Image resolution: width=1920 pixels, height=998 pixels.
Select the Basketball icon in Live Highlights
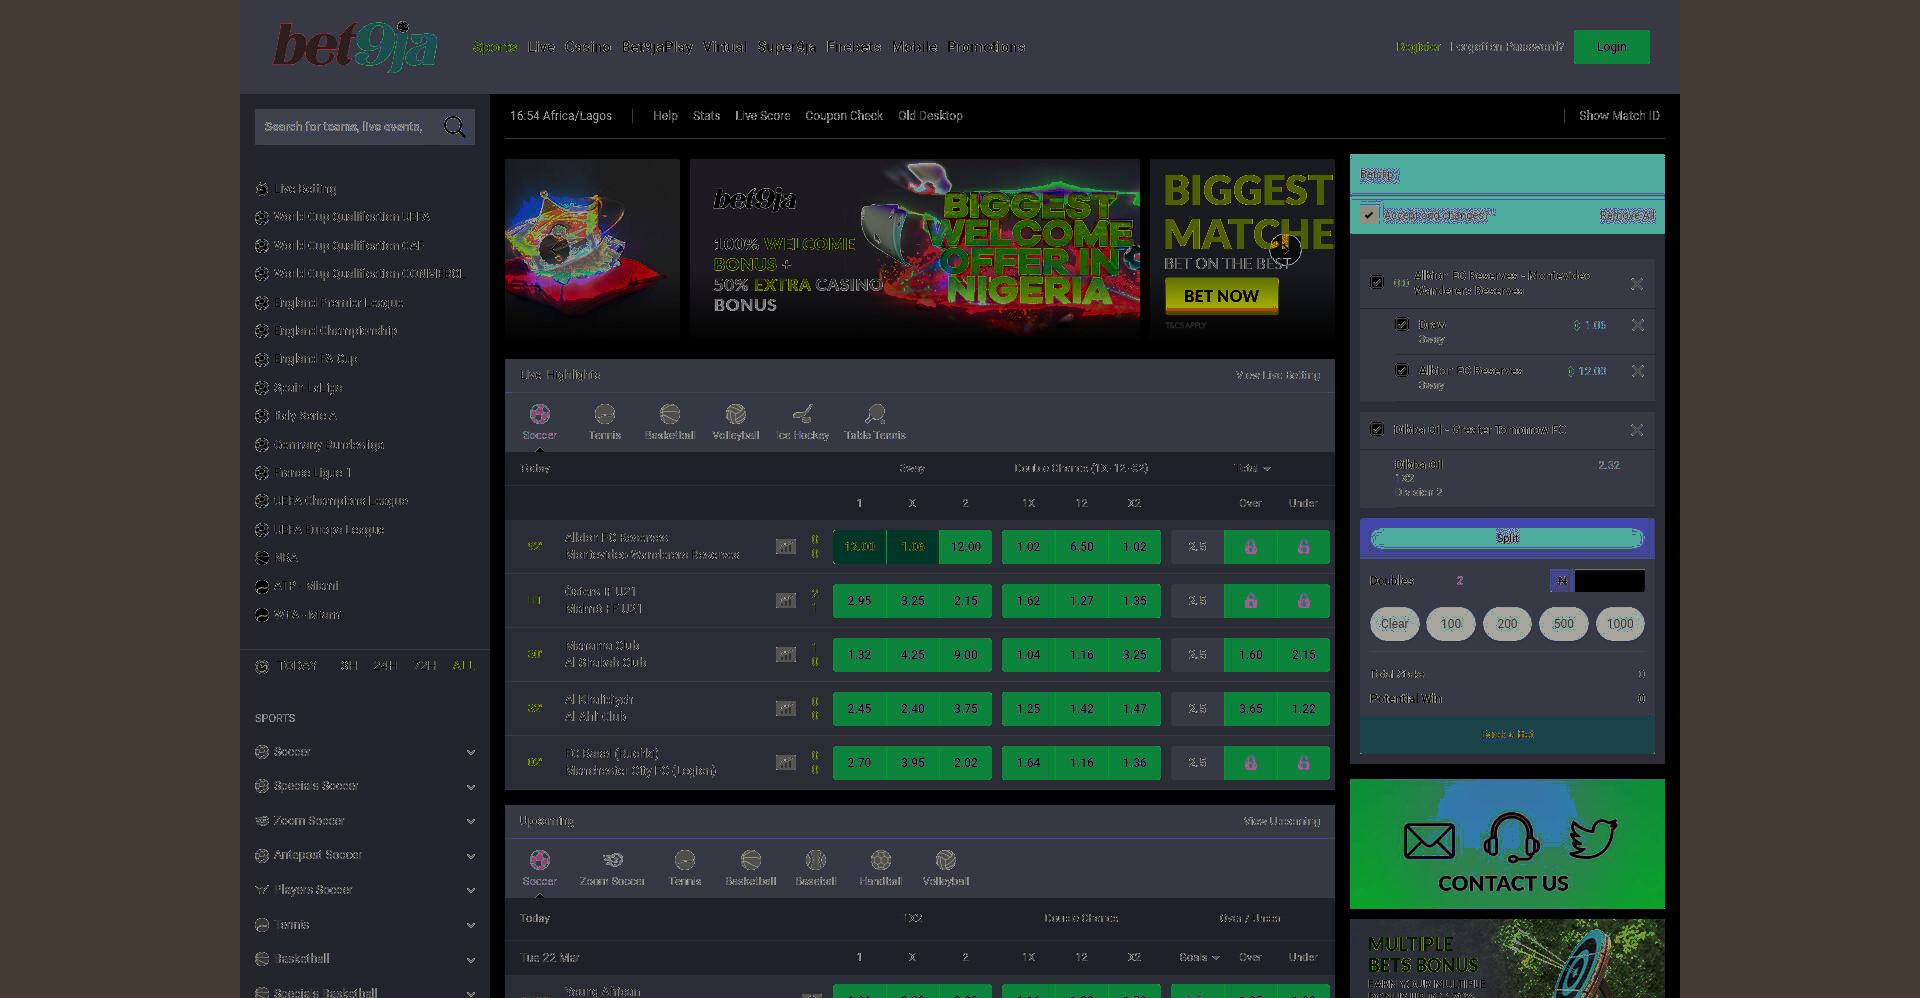670,414
